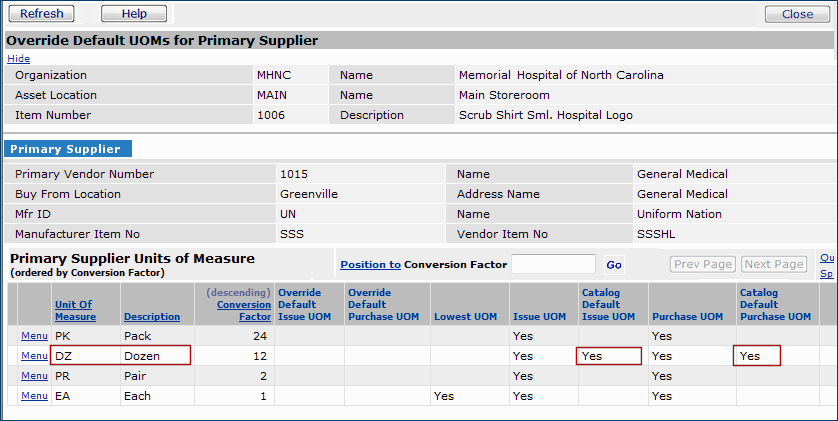Click the Position to link
The height and width of the screenshot is (421, 838).
coord(370,264)
